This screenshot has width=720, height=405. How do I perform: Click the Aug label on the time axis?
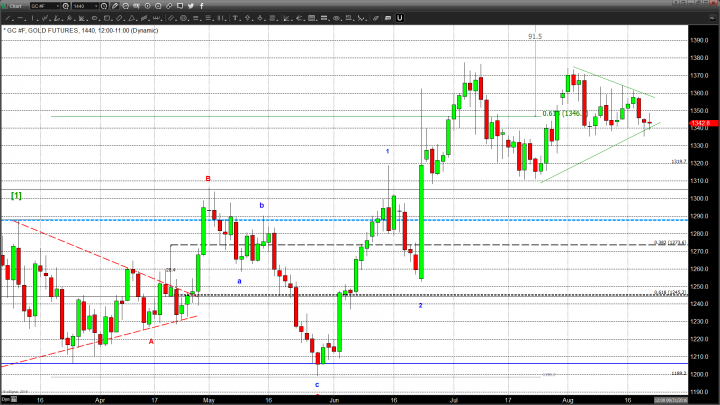pos(568,400)
